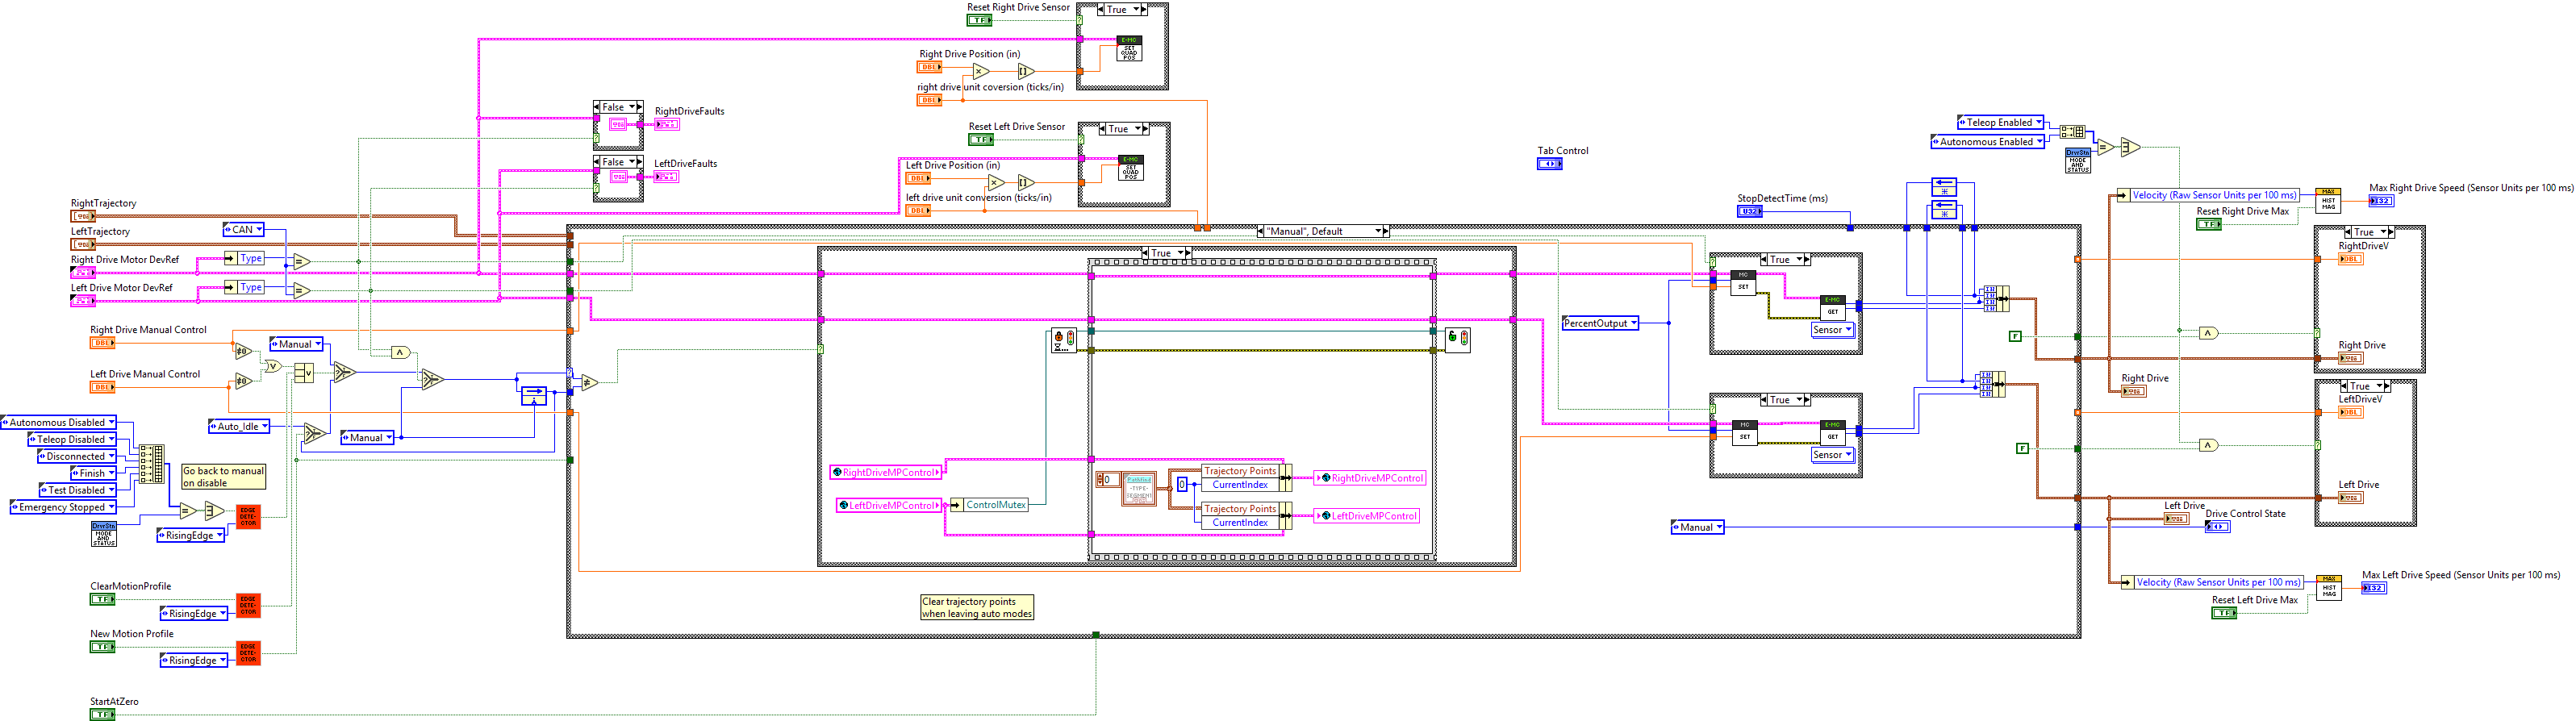Click the Reset Left Drive Max boolean
Viewport: 2576px width, 721px height.
coord(2224,613)
